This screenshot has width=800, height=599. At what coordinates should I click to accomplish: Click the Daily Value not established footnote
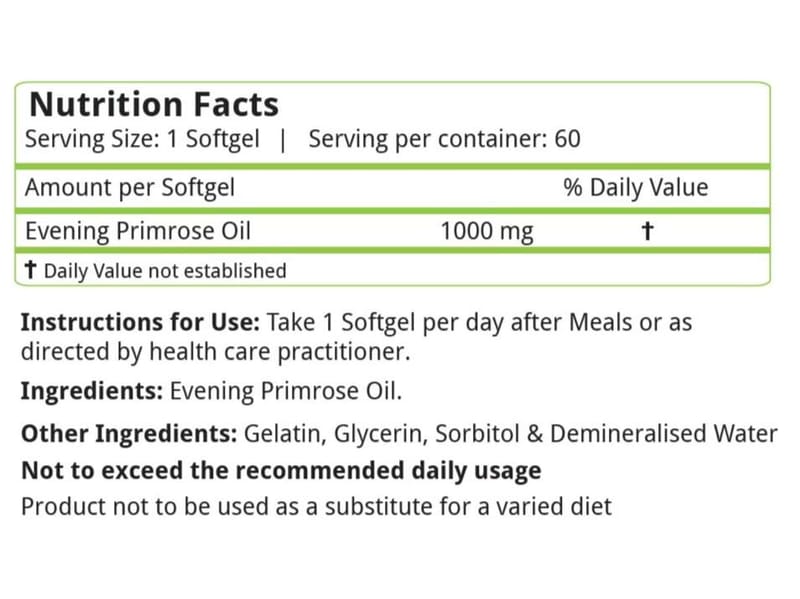coord(165,271)
